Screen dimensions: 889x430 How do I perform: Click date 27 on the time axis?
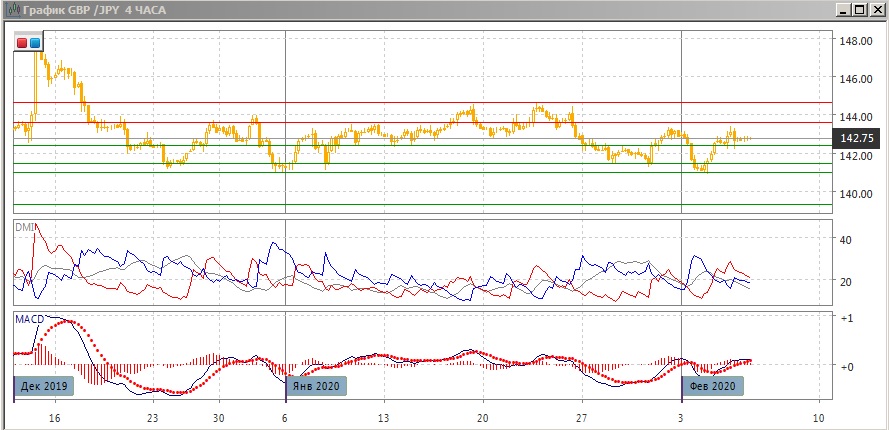pyautogui.click(x=582, y=418)
